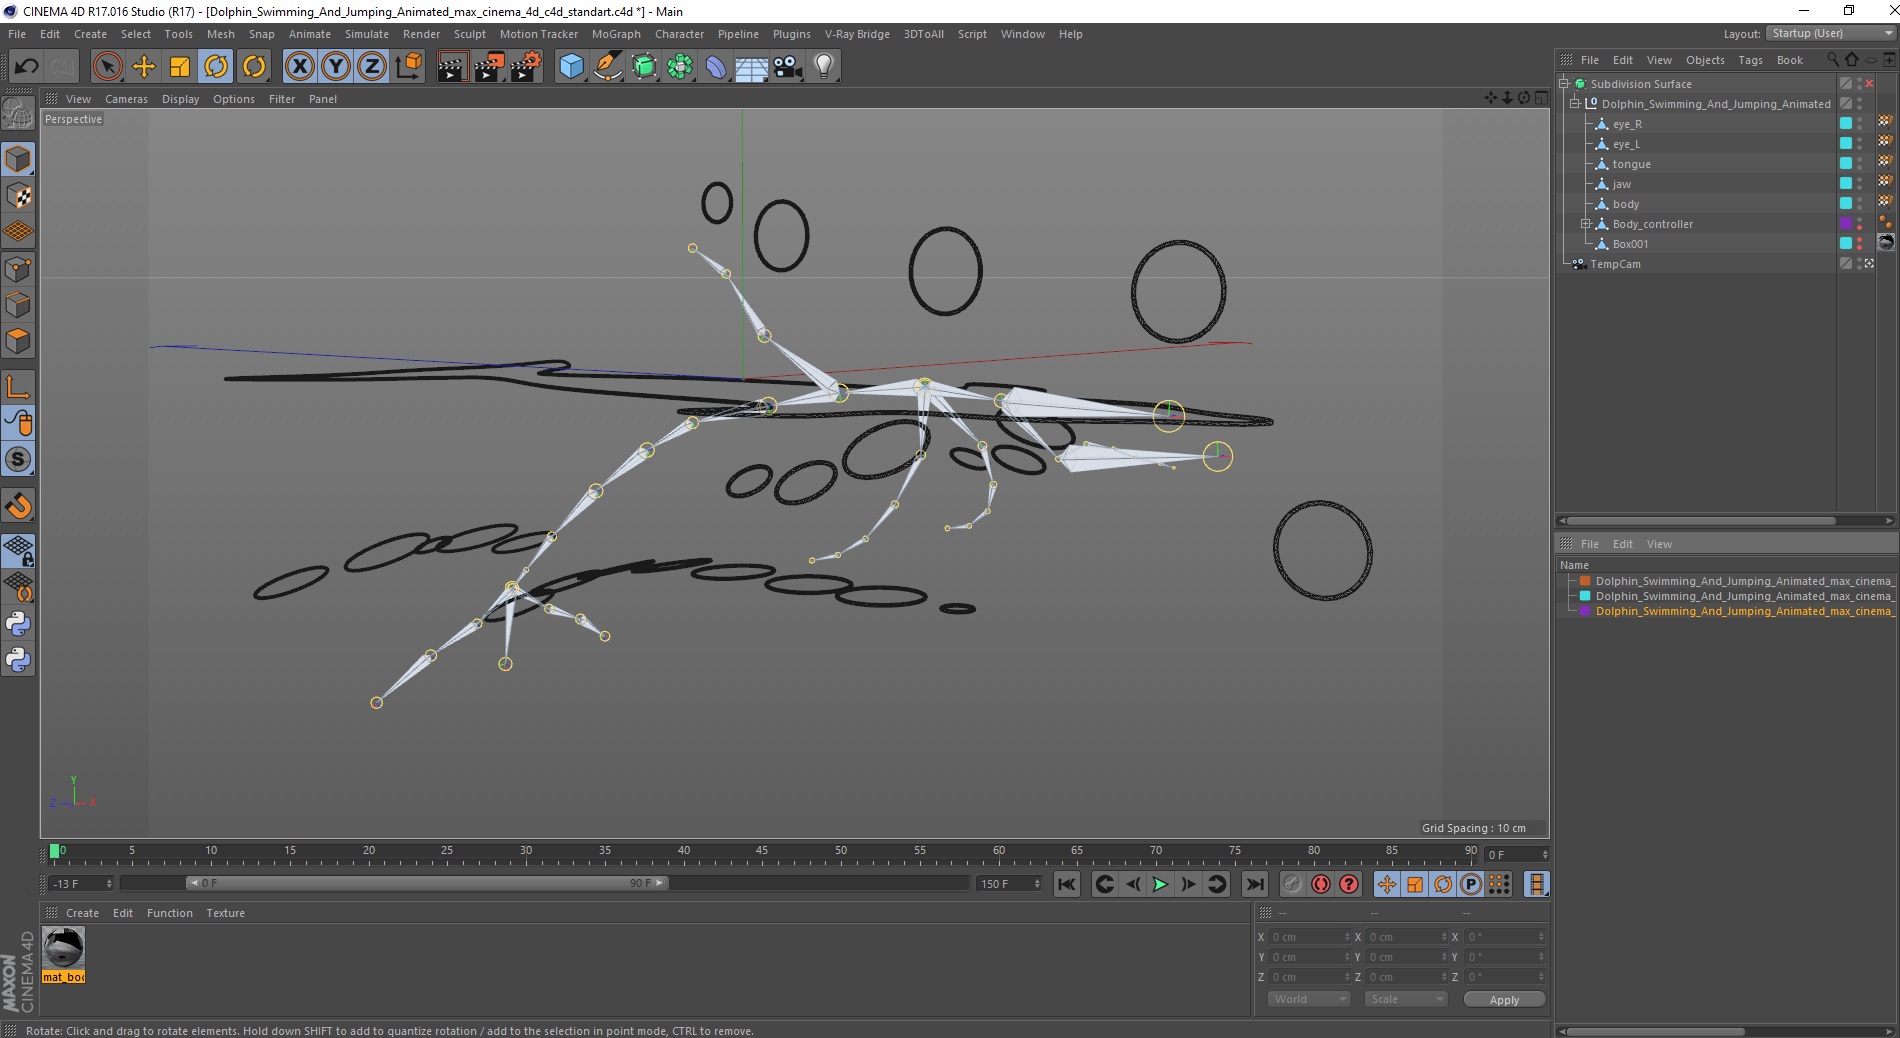Viewport: 1900px width, 1038px height.
Task: Select the Move tool icon
Action: pos(144,66)
